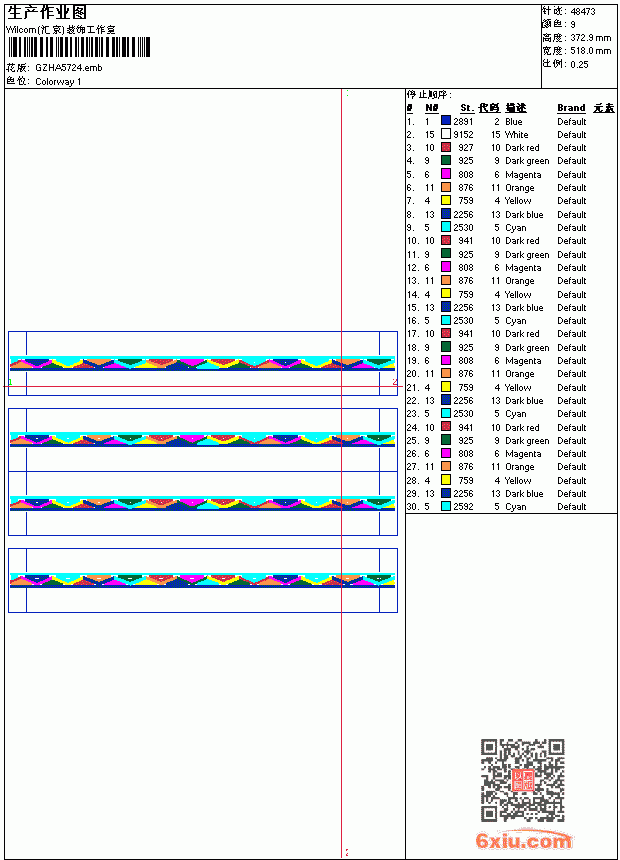Click the QR code image
This screenshot has width=620, height=860.
522,780
